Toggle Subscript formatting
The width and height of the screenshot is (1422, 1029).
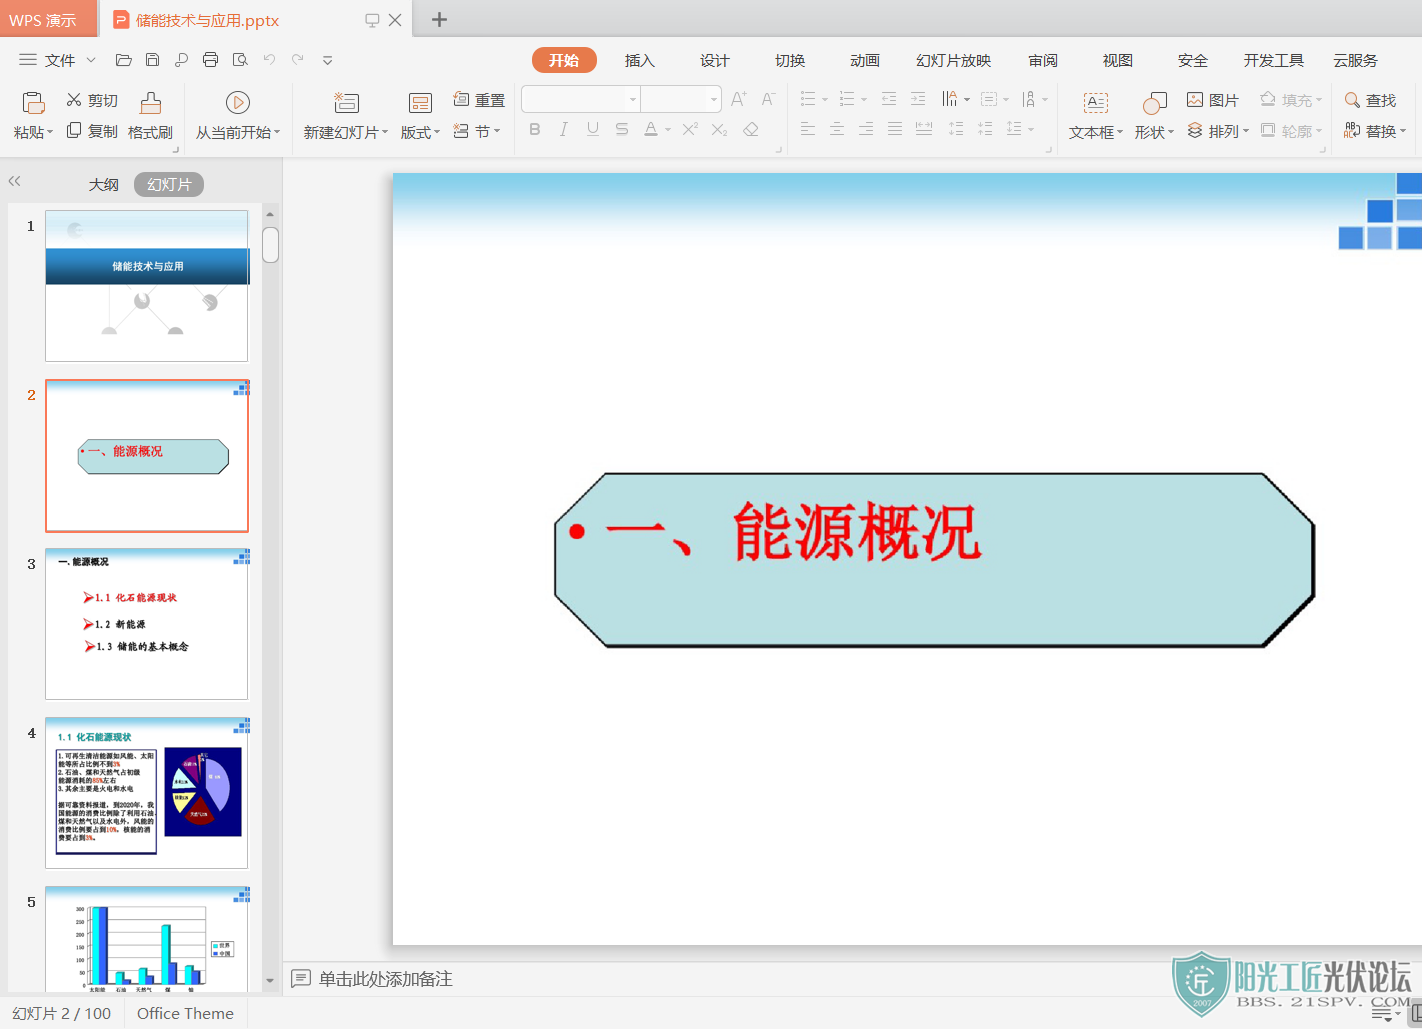[x=719, y=129]
